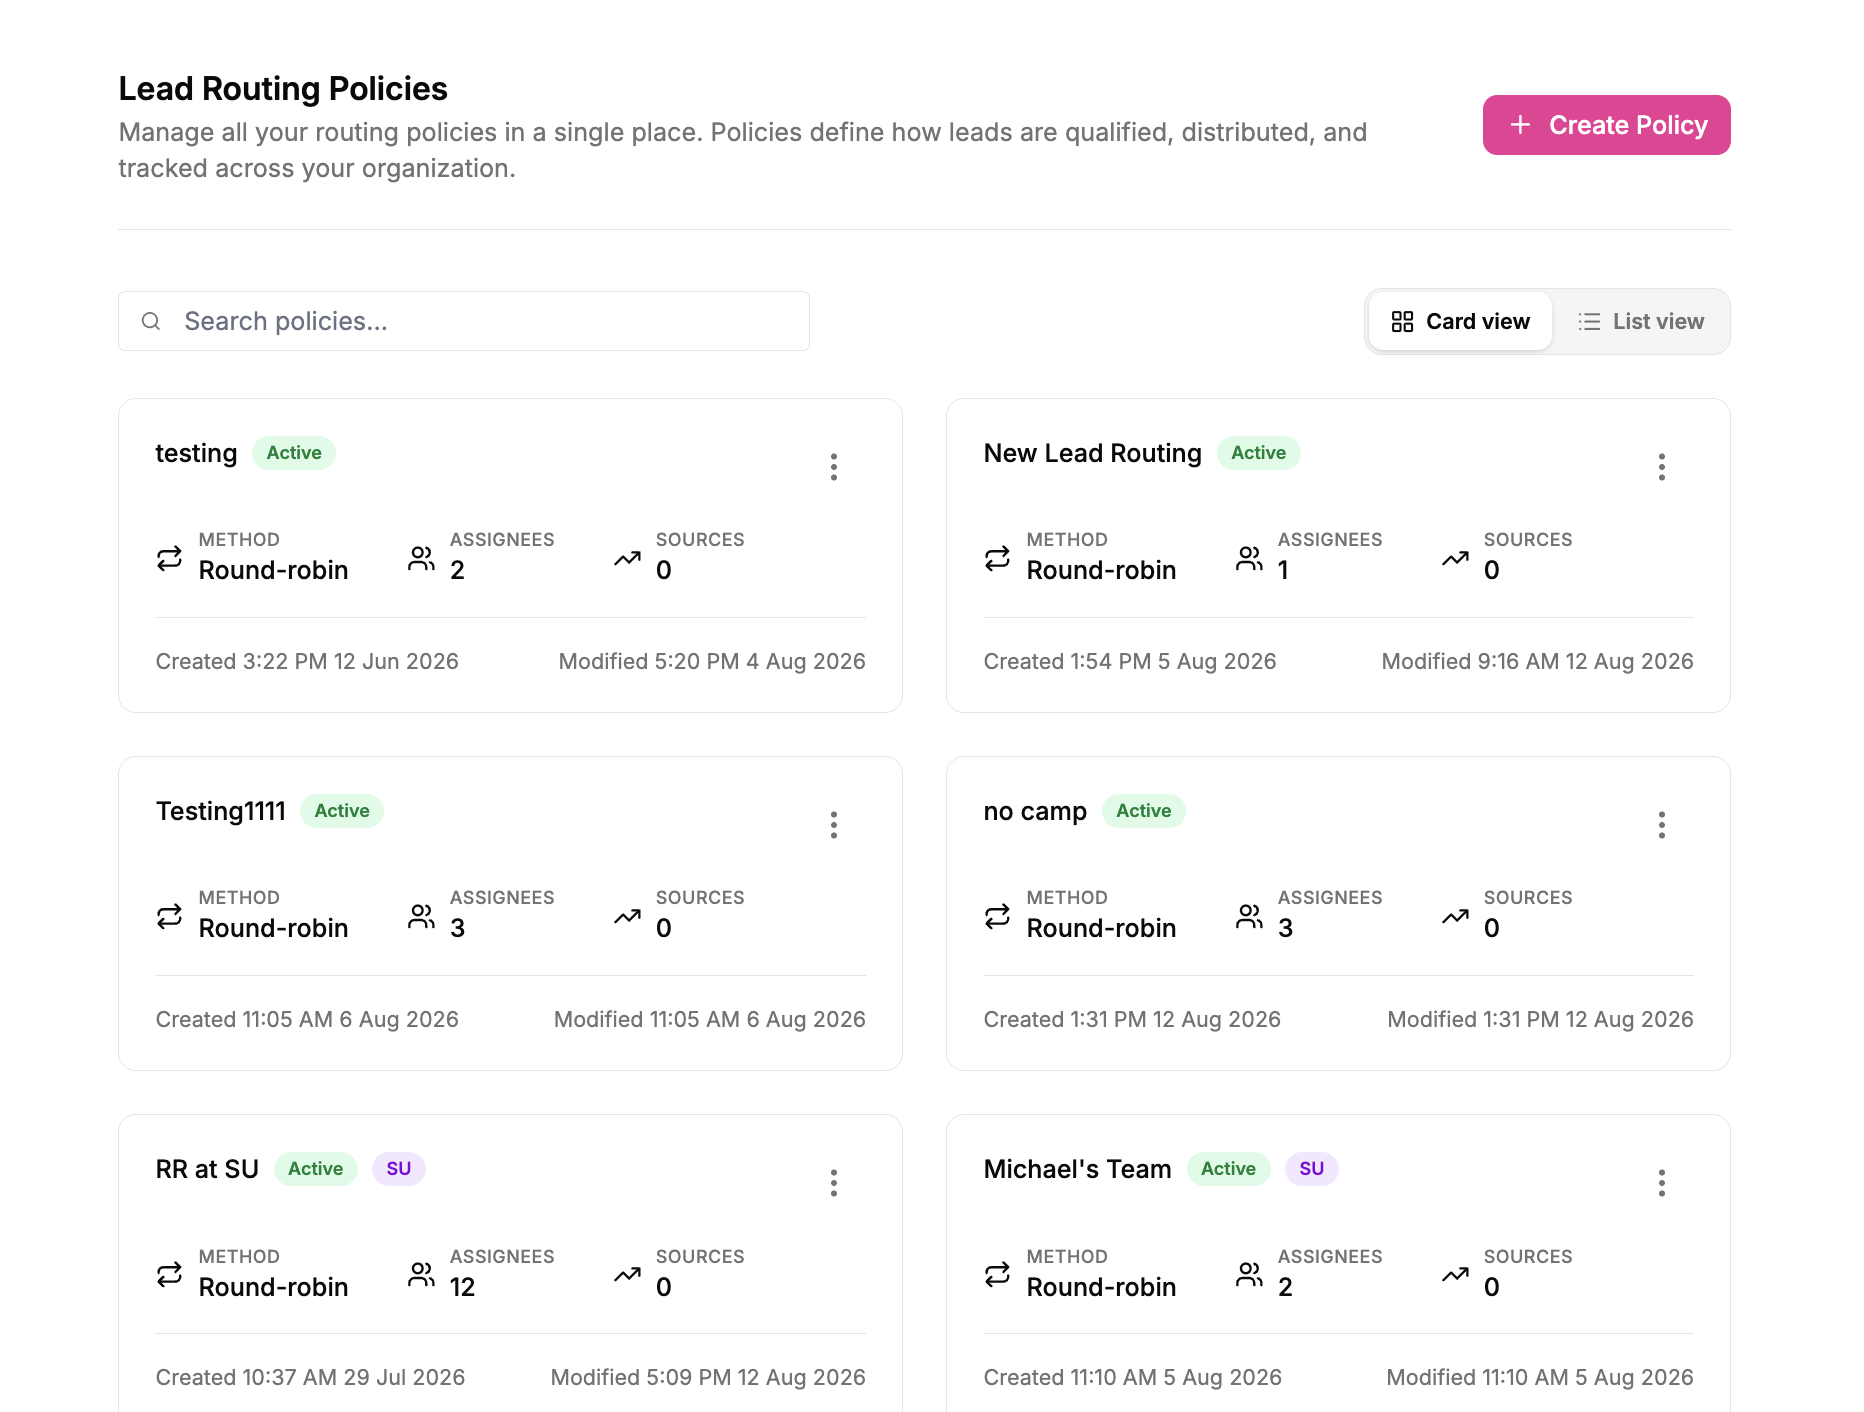Image resolution: width=1864 pixels, height=1412 pixels.
Task: Open the kebab menu on New Lead Routing card
Action: pos(1662,467)
